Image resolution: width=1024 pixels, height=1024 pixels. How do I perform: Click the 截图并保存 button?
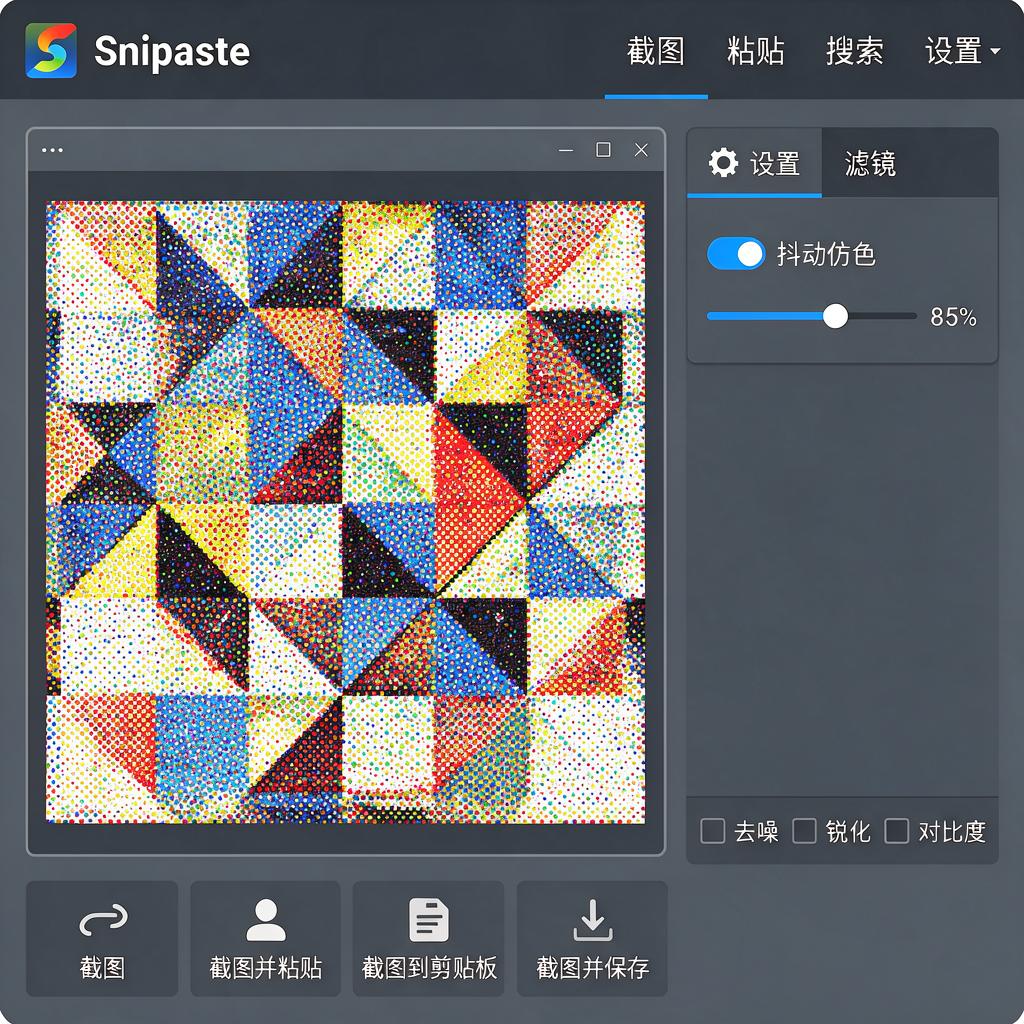tap(592, 938)
